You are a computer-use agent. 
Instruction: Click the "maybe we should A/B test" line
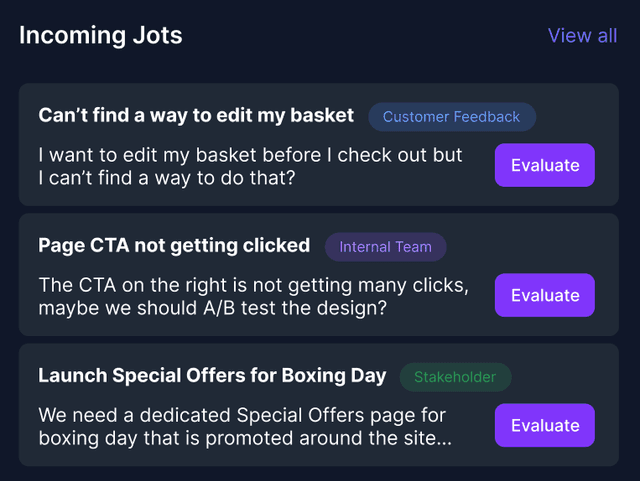coord(212,307)
